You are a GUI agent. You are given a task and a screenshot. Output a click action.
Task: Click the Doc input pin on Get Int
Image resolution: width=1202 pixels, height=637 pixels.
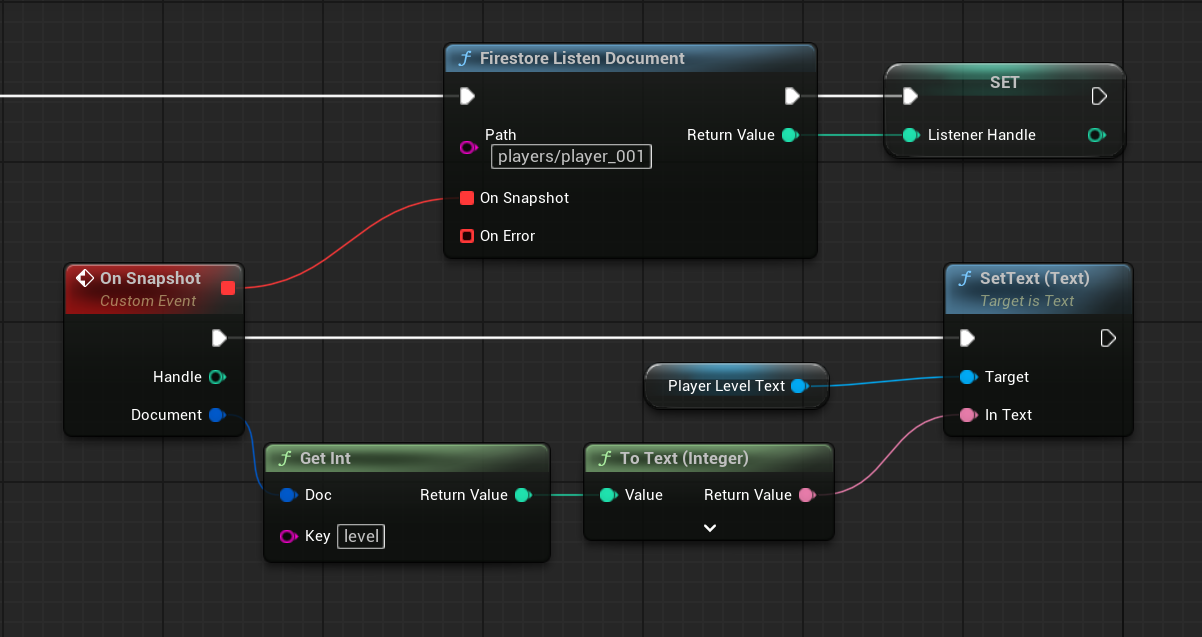(x=288, y=495)
